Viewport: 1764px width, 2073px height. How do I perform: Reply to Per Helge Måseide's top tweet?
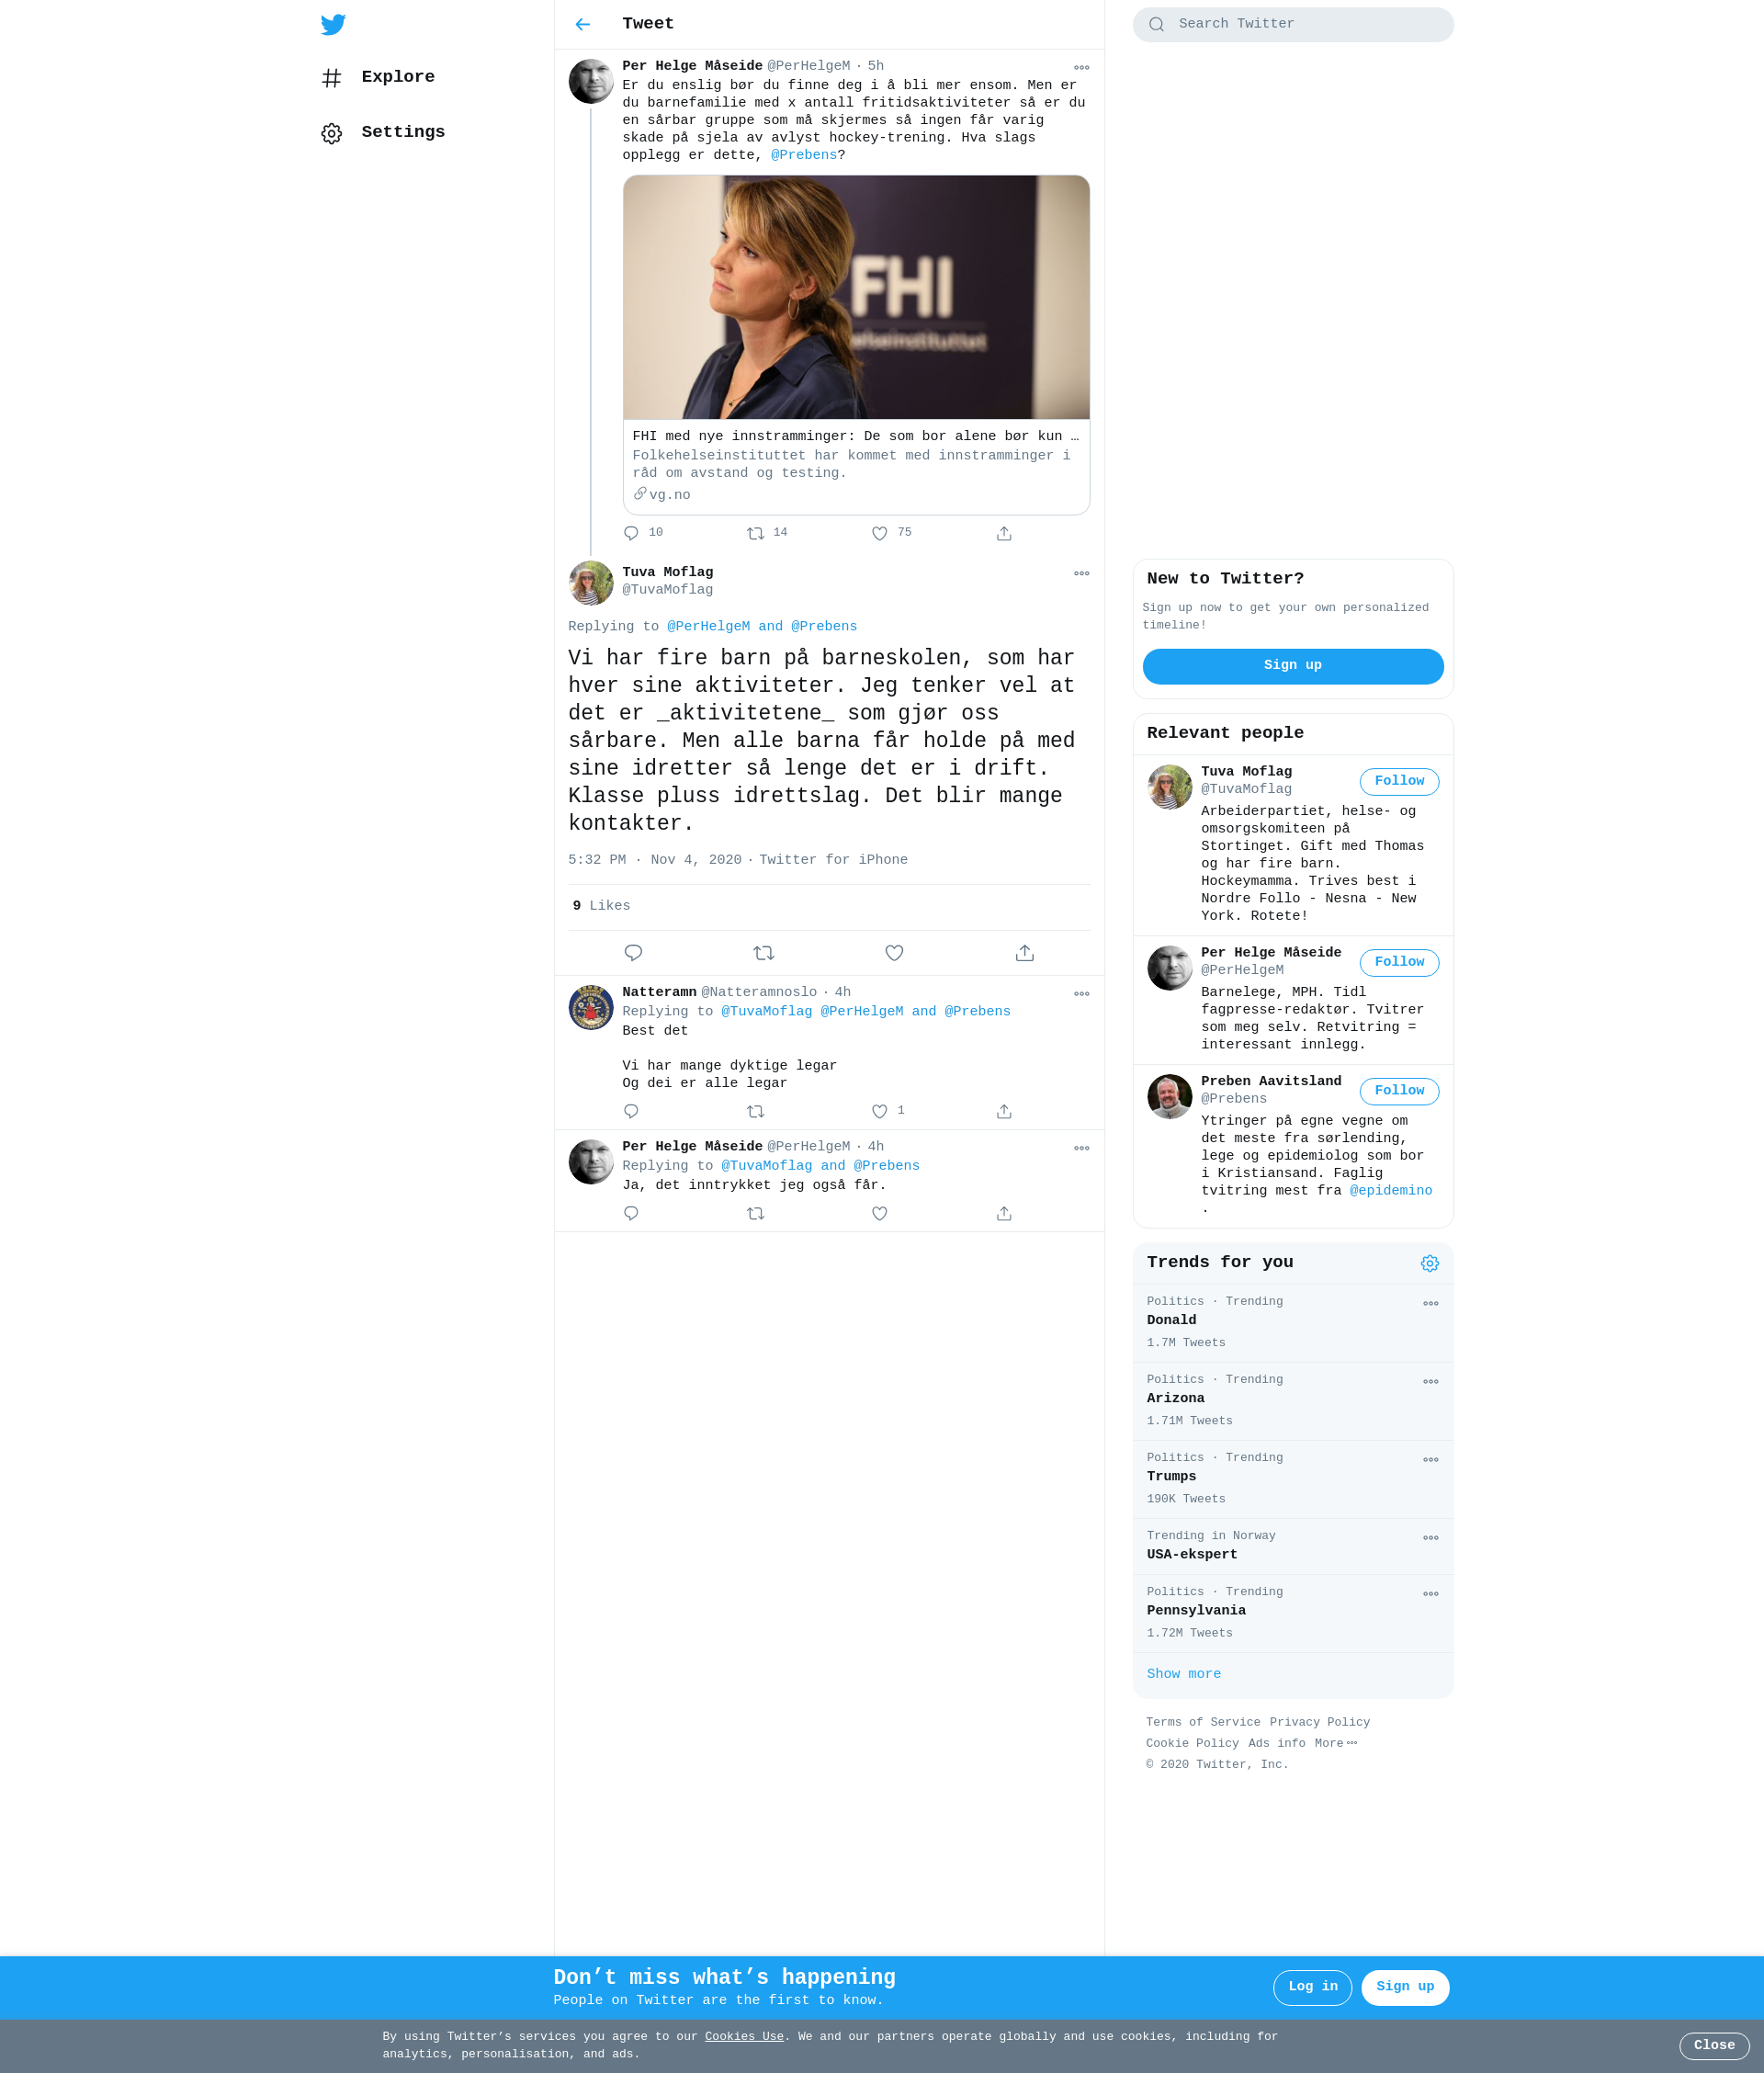(x=631, y=533)
